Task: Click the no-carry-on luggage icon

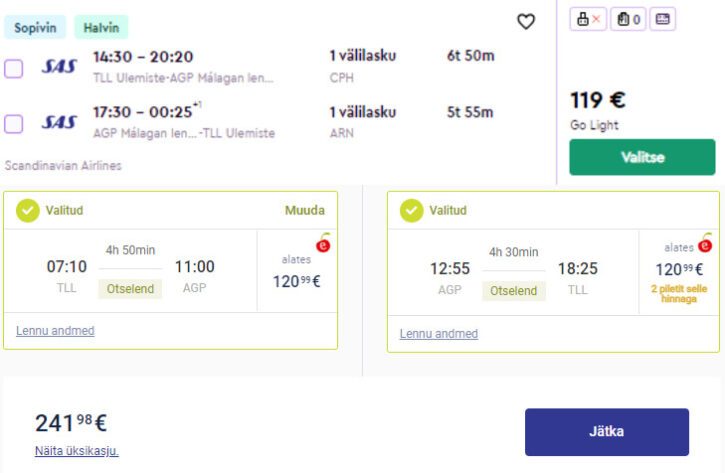Action: pos(588,19)
